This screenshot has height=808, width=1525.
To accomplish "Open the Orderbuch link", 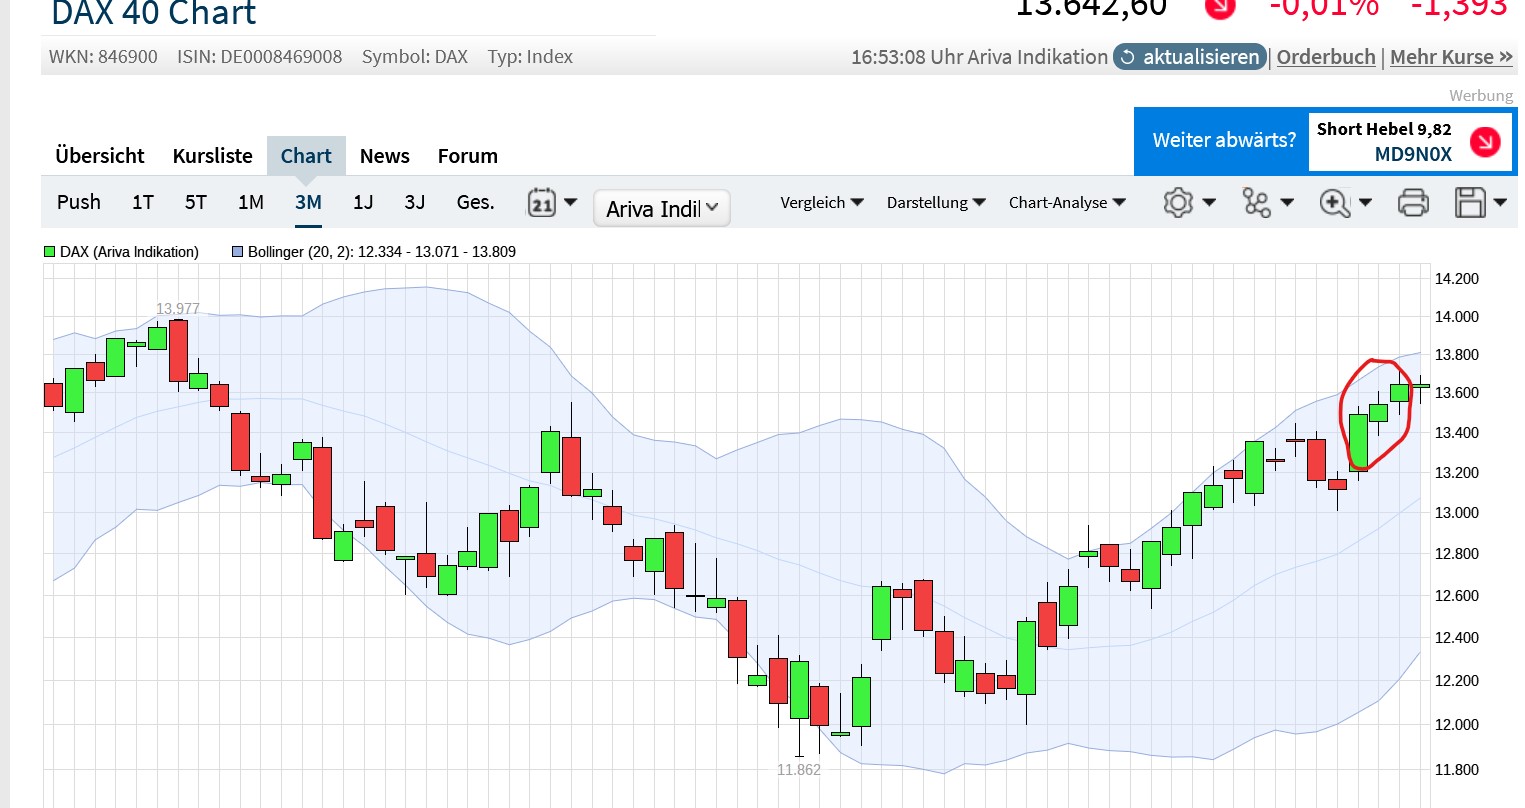I will [x=1326, y=57].
